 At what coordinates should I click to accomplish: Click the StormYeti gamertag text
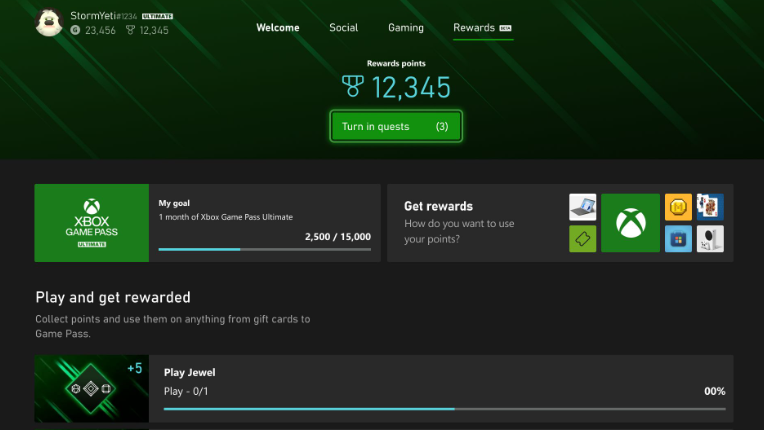[93, 16]
